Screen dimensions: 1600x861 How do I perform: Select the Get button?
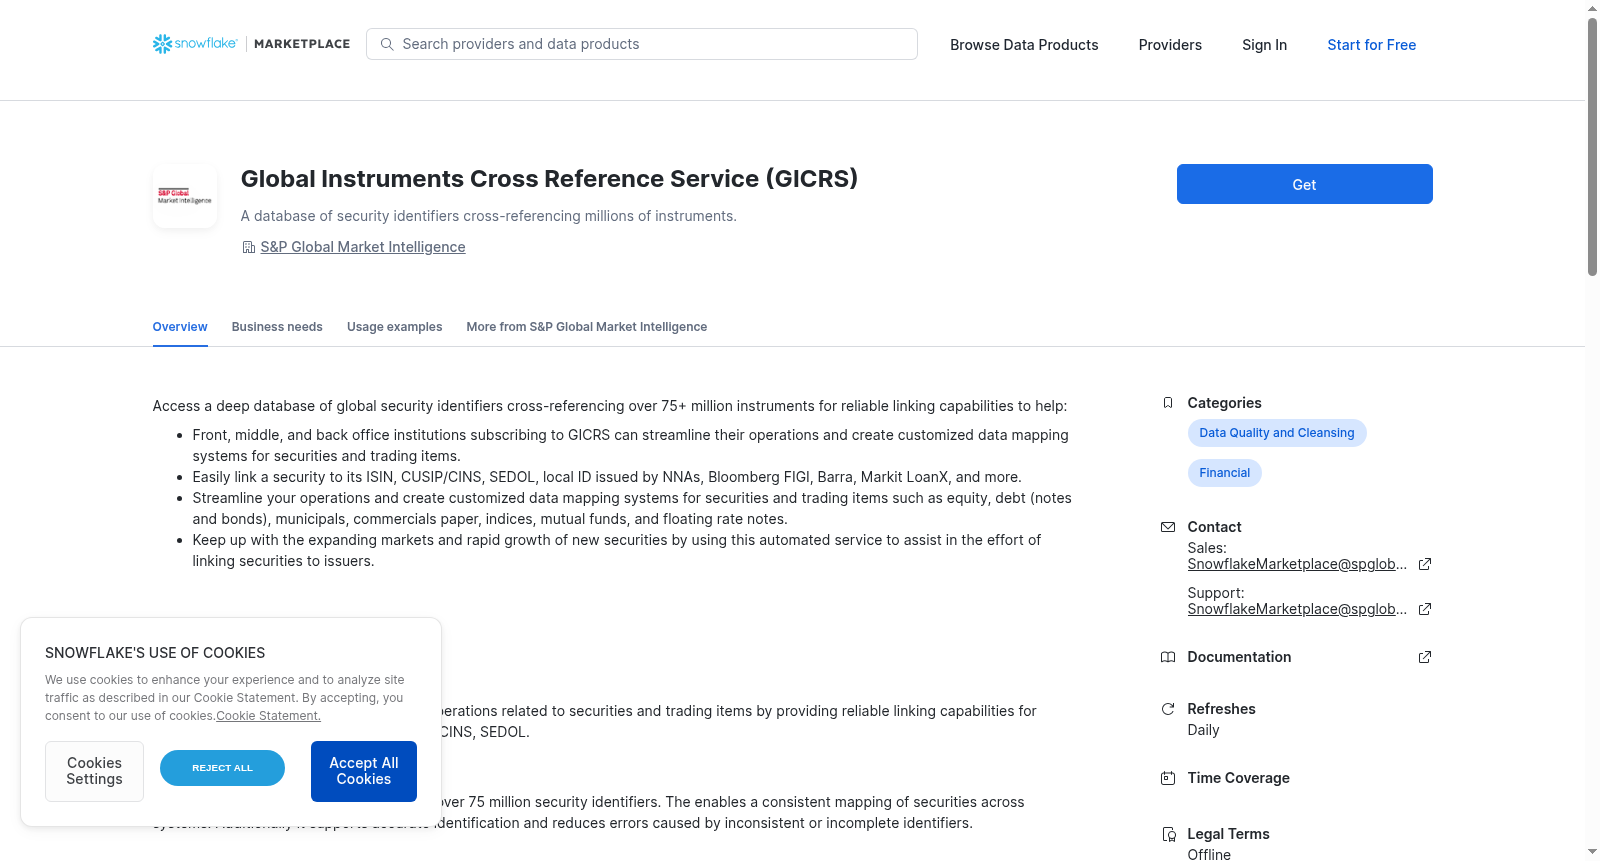tap(1304, 184)
